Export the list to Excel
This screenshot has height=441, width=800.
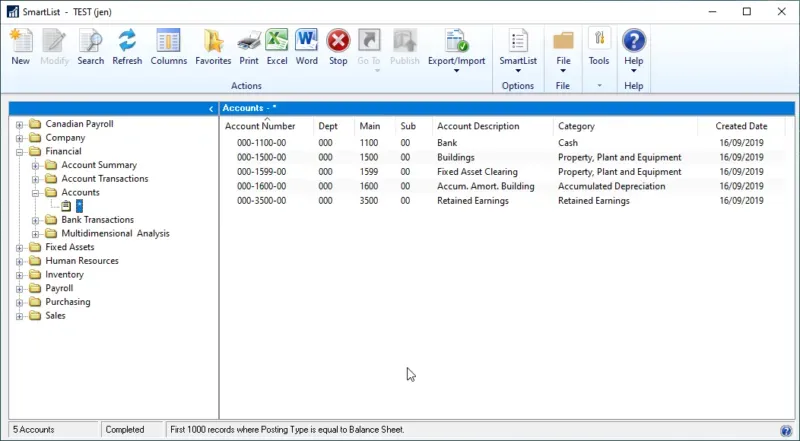click(277, 47)
